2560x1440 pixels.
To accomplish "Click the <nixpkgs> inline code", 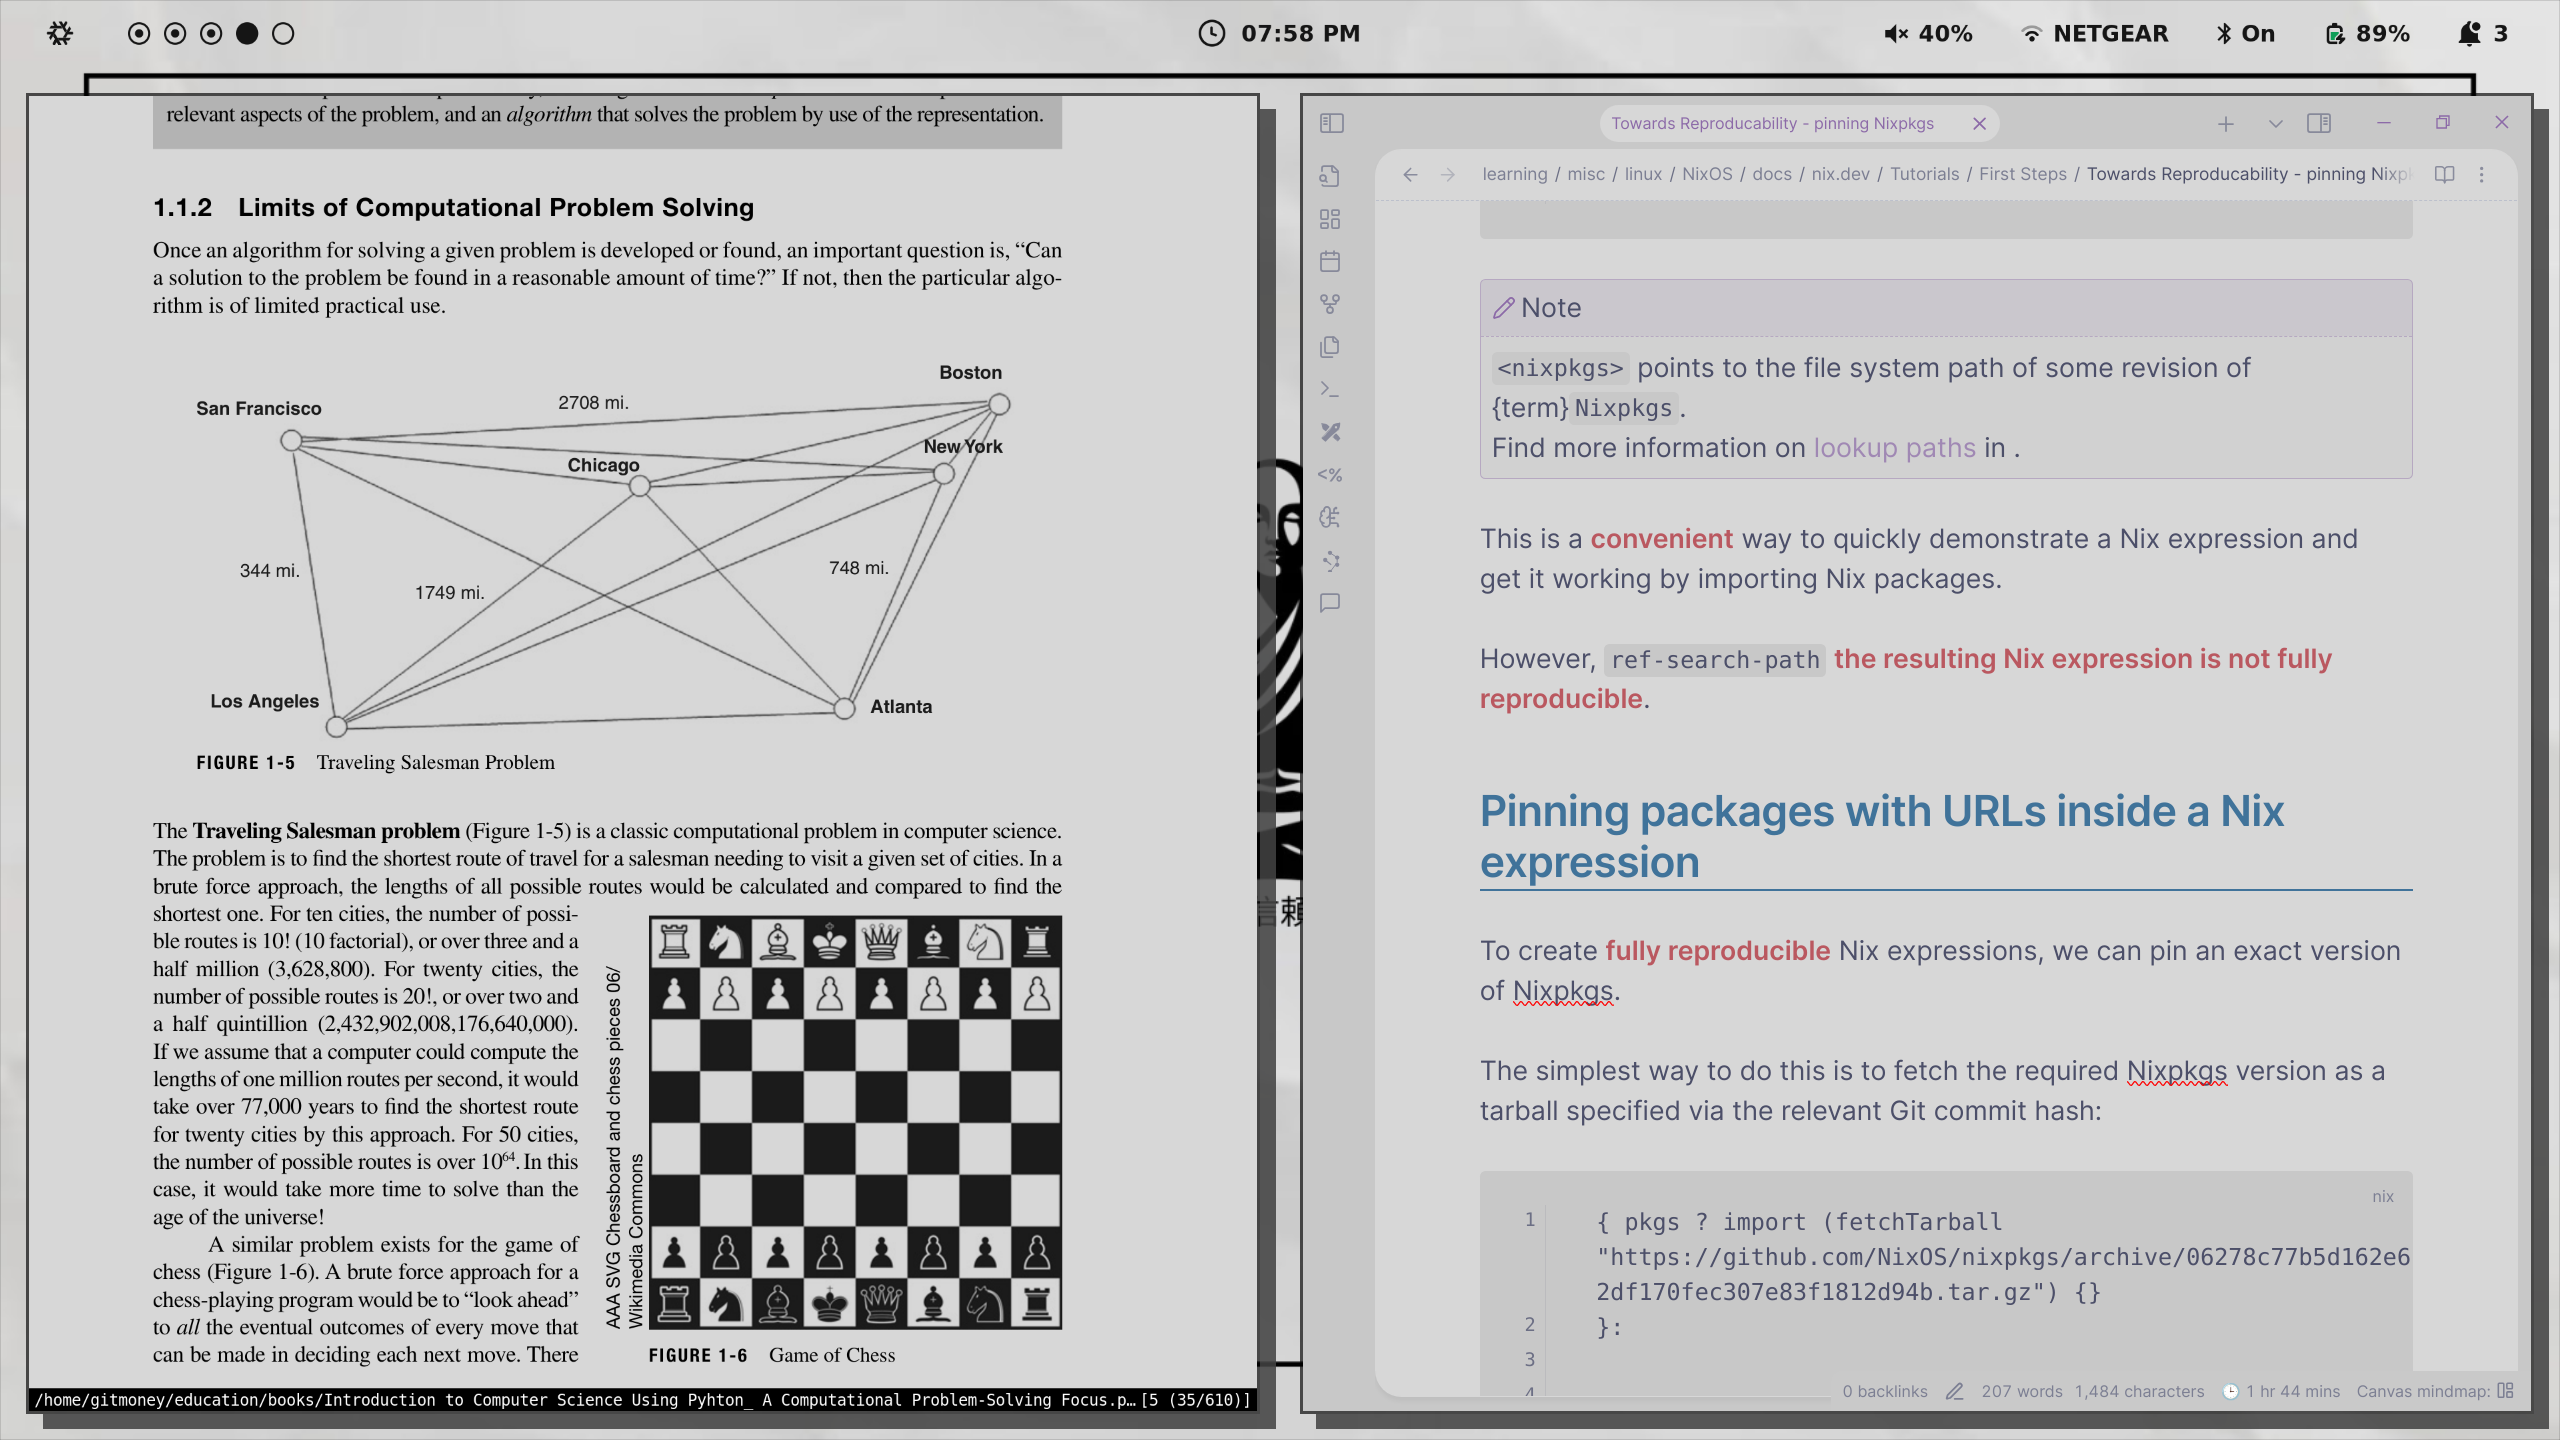I will (1560, 368).
